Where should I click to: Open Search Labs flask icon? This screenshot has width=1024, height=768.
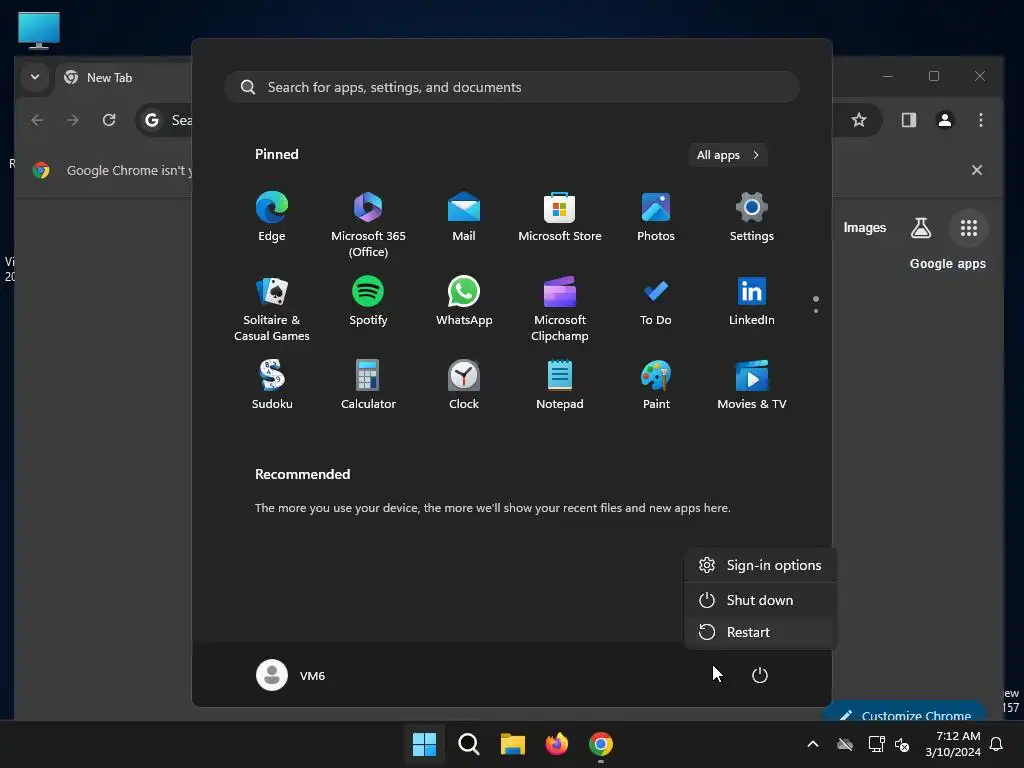[x=921, y=228]
